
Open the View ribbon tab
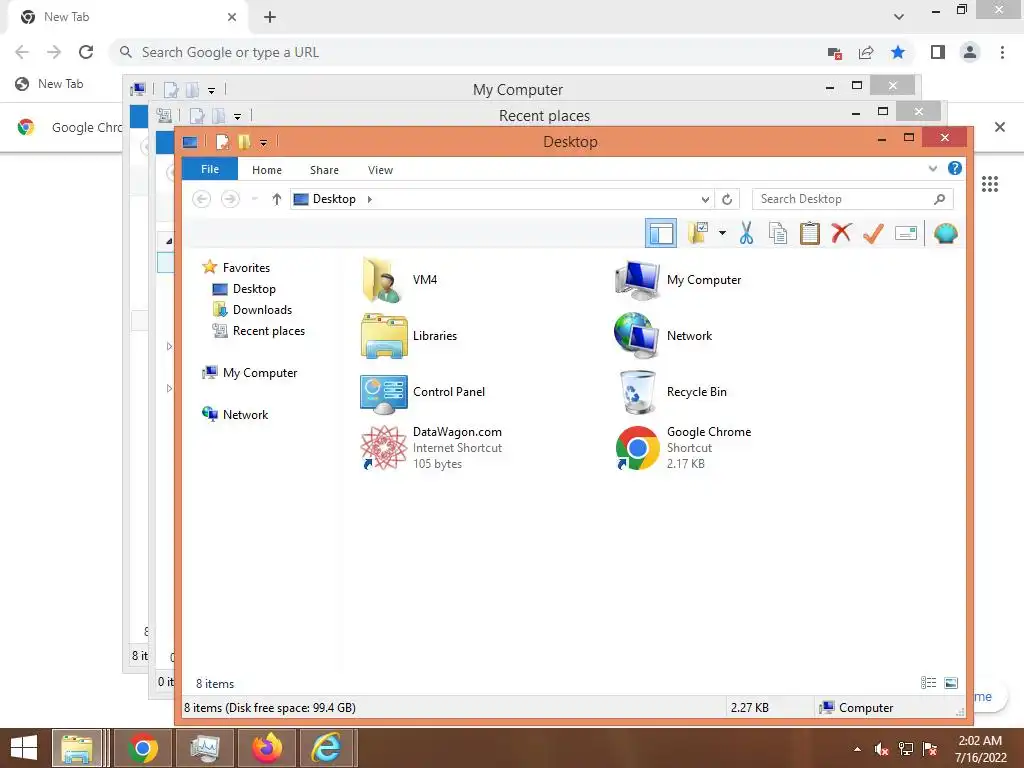click(380, 170)
